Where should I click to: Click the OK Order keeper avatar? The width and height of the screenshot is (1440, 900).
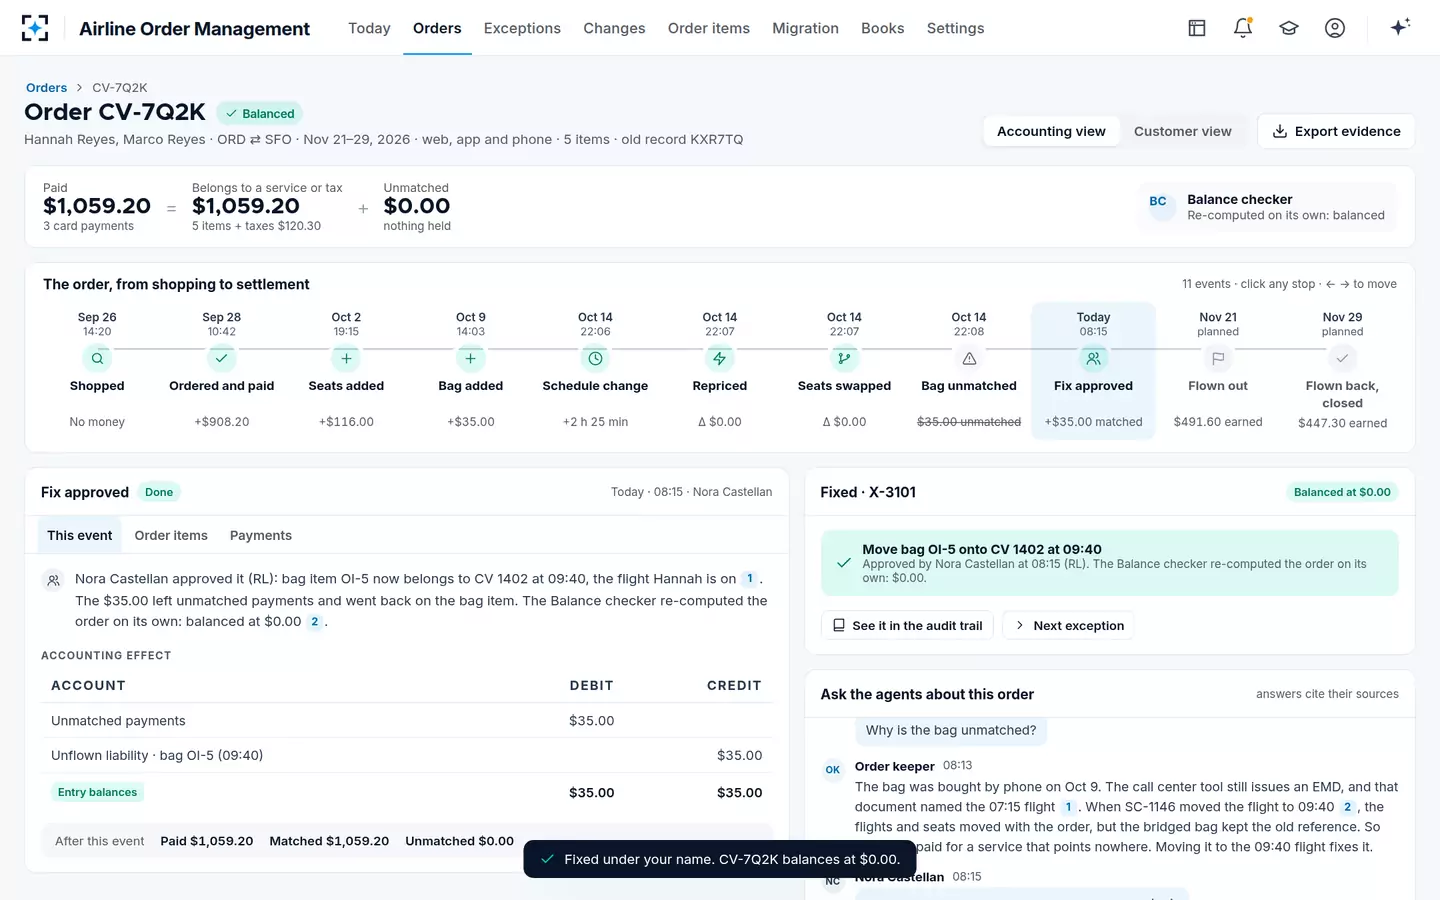[832, 770]
